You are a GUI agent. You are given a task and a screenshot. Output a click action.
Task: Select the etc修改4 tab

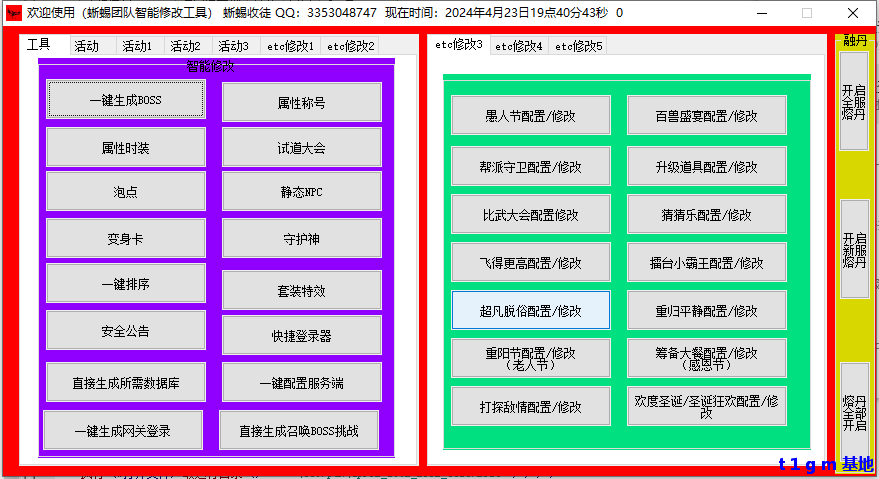point(518,46)
